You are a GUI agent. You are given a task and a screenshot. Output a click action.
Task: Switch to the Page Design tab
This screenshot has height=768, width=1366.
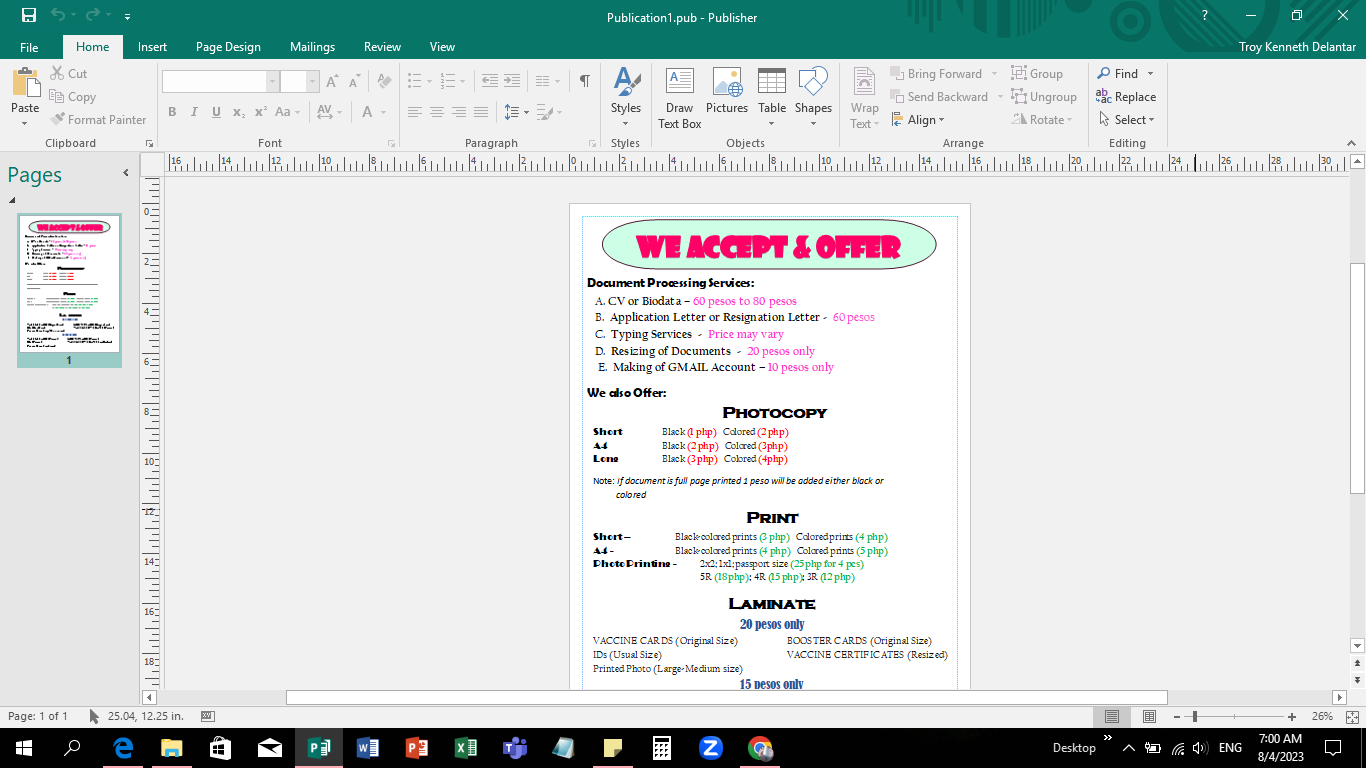[228, 47]
